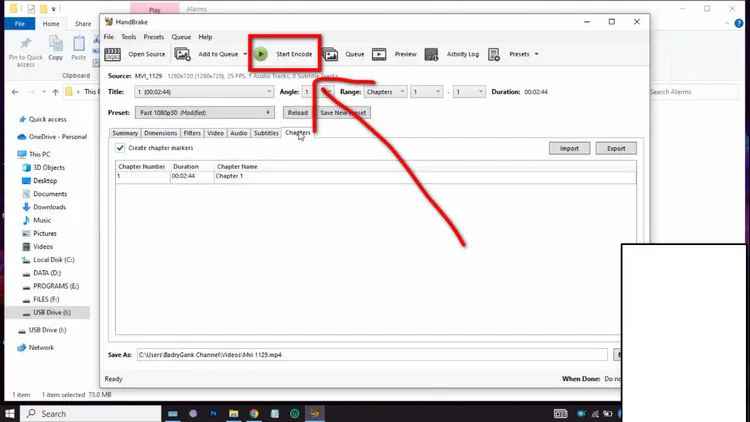
Task: Open the Angle dropdown
Action: coord(318,91)
